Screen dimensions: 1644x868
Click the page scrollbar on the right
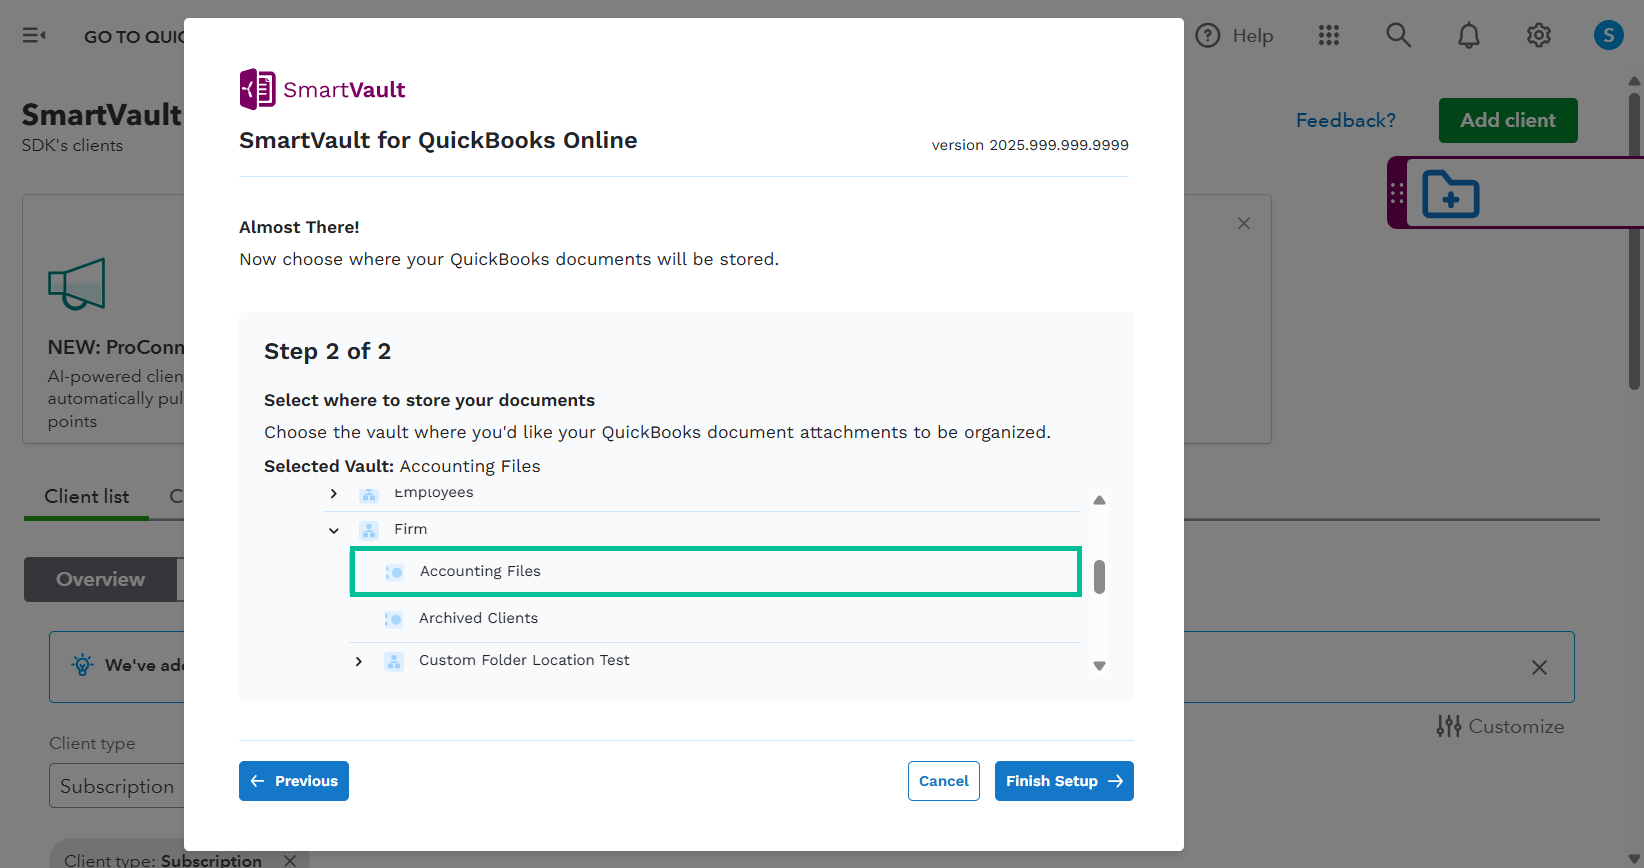(1634, 240)
